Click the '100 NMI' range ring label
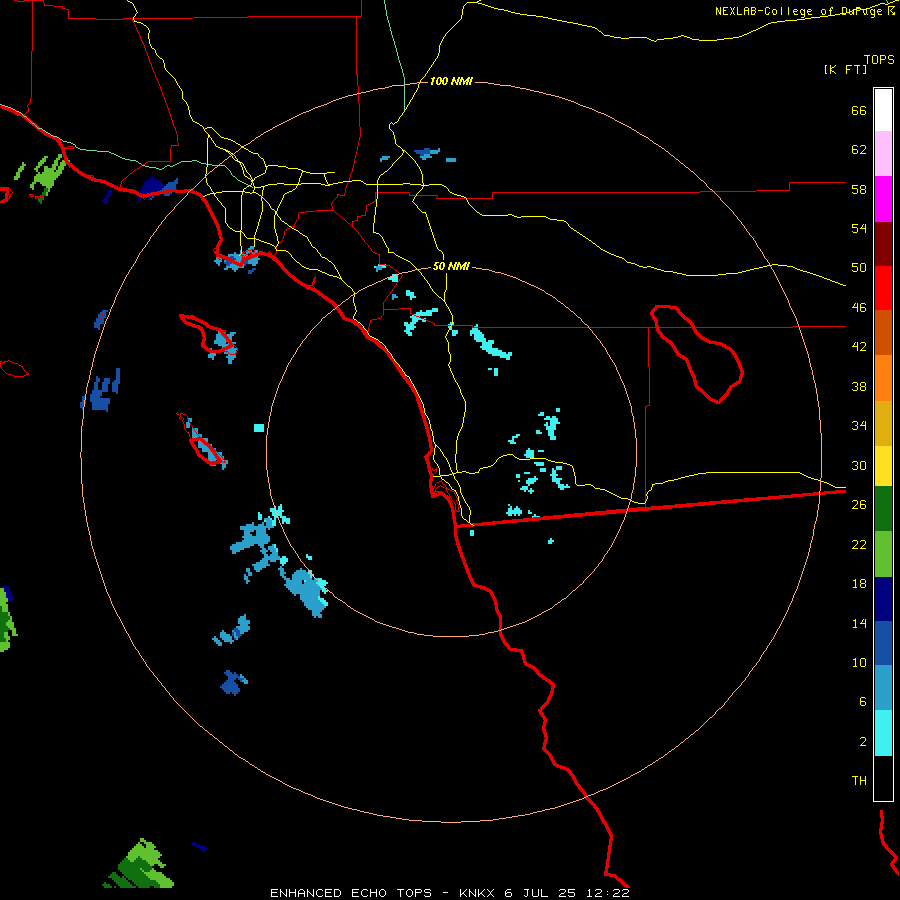 [x=451, y=82]
